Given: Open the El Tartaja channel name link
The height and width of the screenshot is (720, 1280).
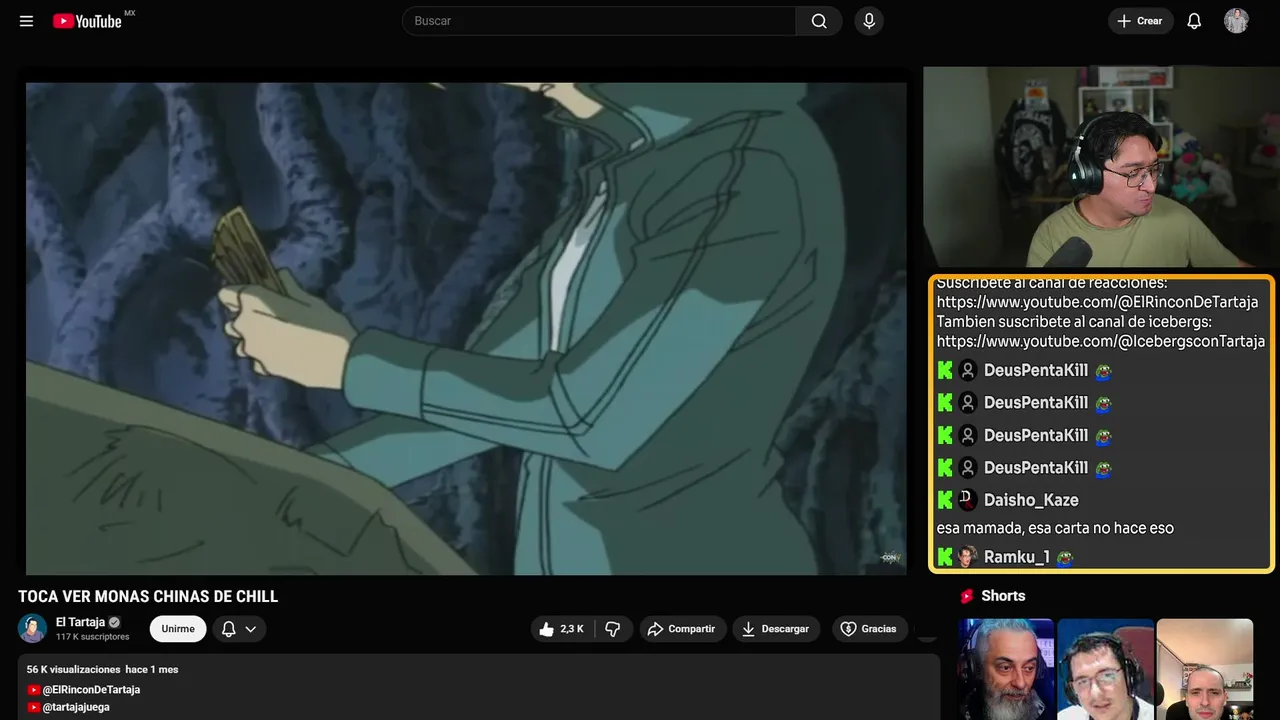Looking at the screenshot, I should (x=80, y=622).
